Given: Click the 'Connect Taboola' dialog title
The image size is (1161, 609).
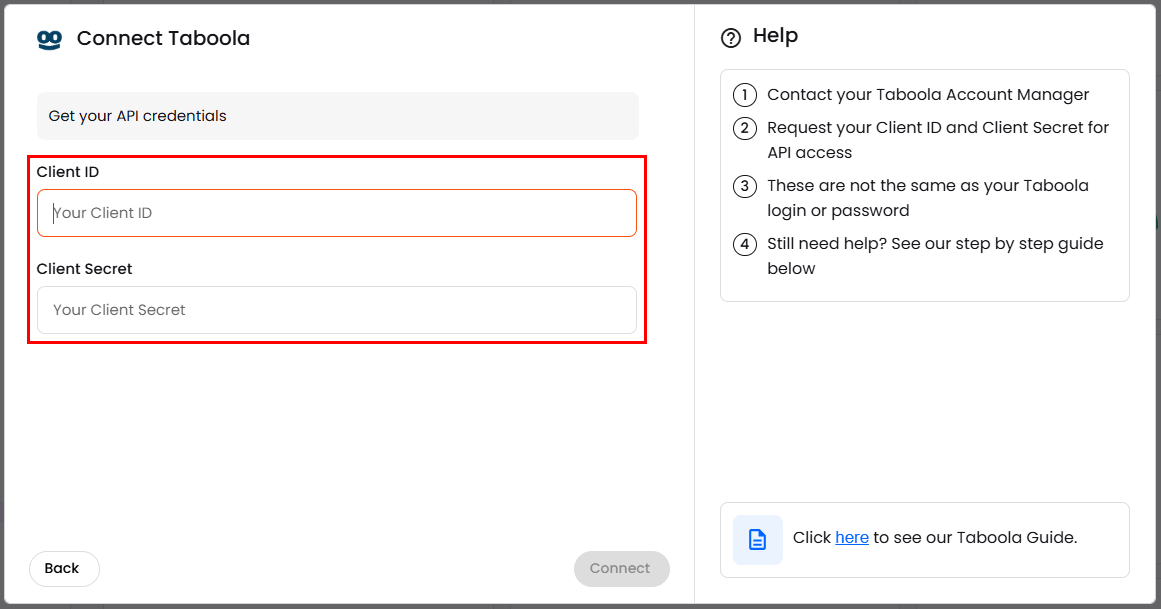Looking at the screenshot, I should 163,39.
